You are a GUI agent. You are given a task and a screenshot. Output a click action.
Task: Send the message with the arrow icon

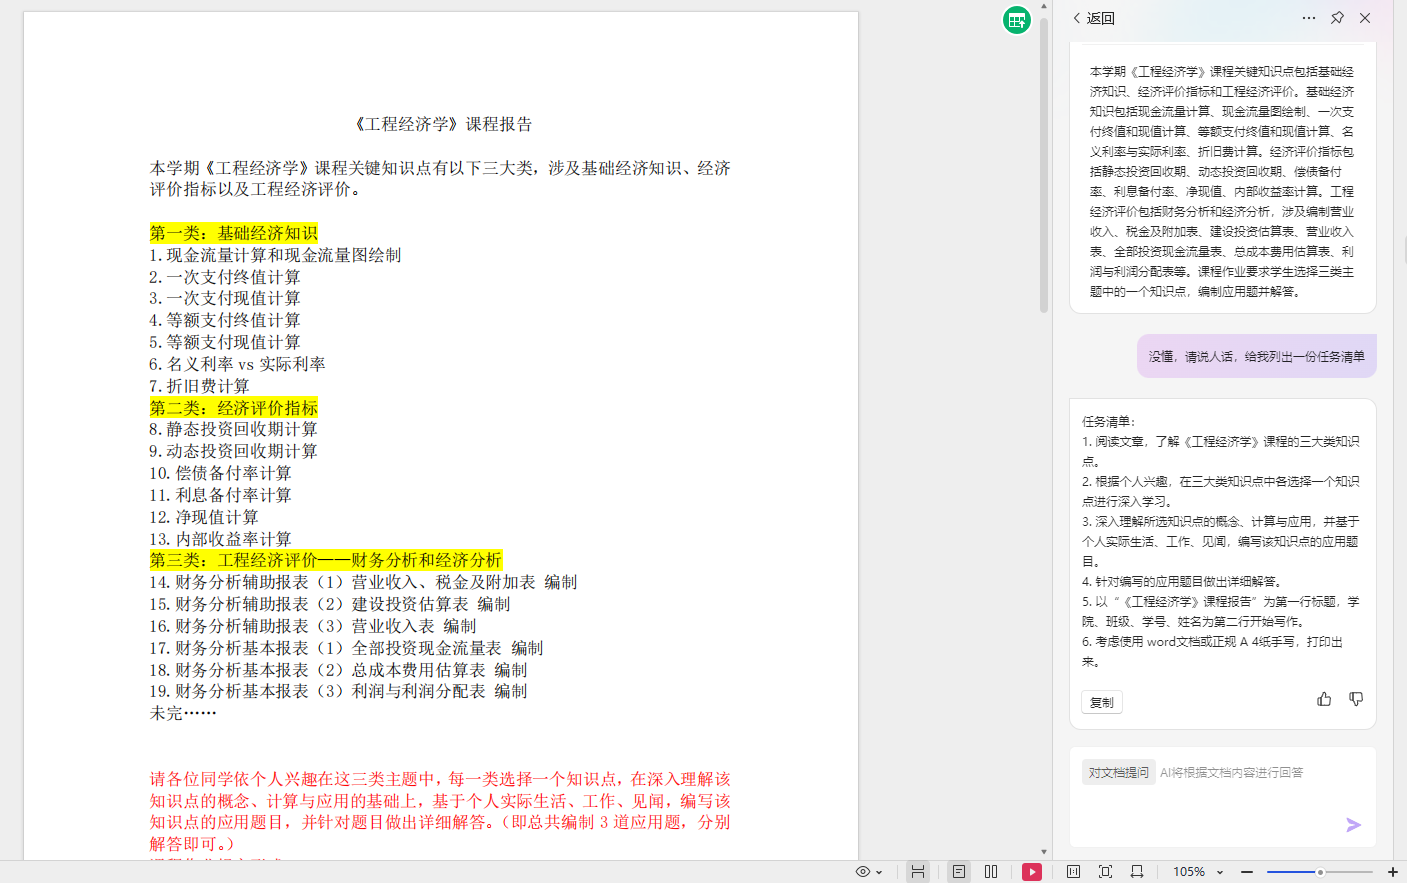(x=1353, y=825)
